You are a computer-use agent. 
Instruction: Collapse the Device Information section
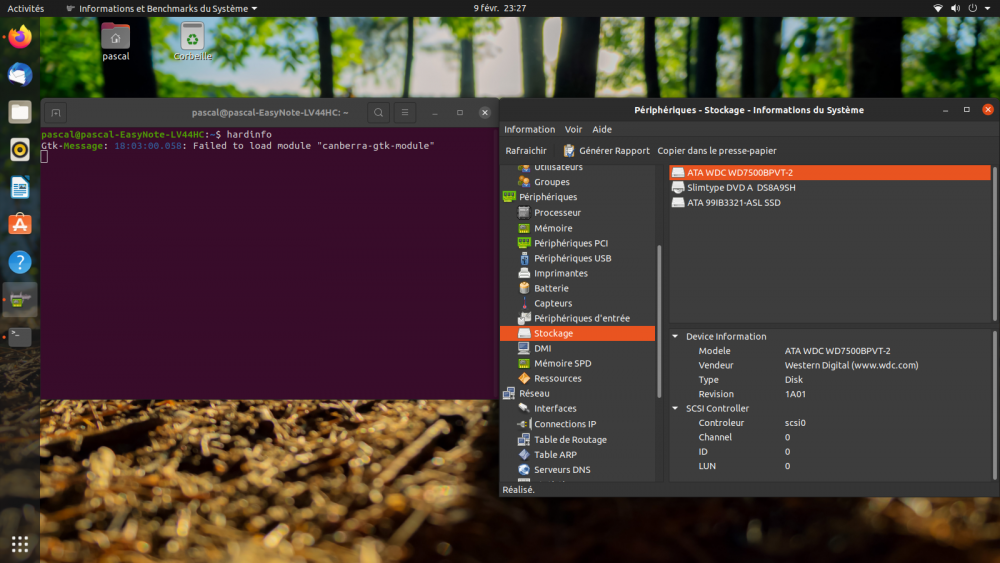tap(675, 337)
